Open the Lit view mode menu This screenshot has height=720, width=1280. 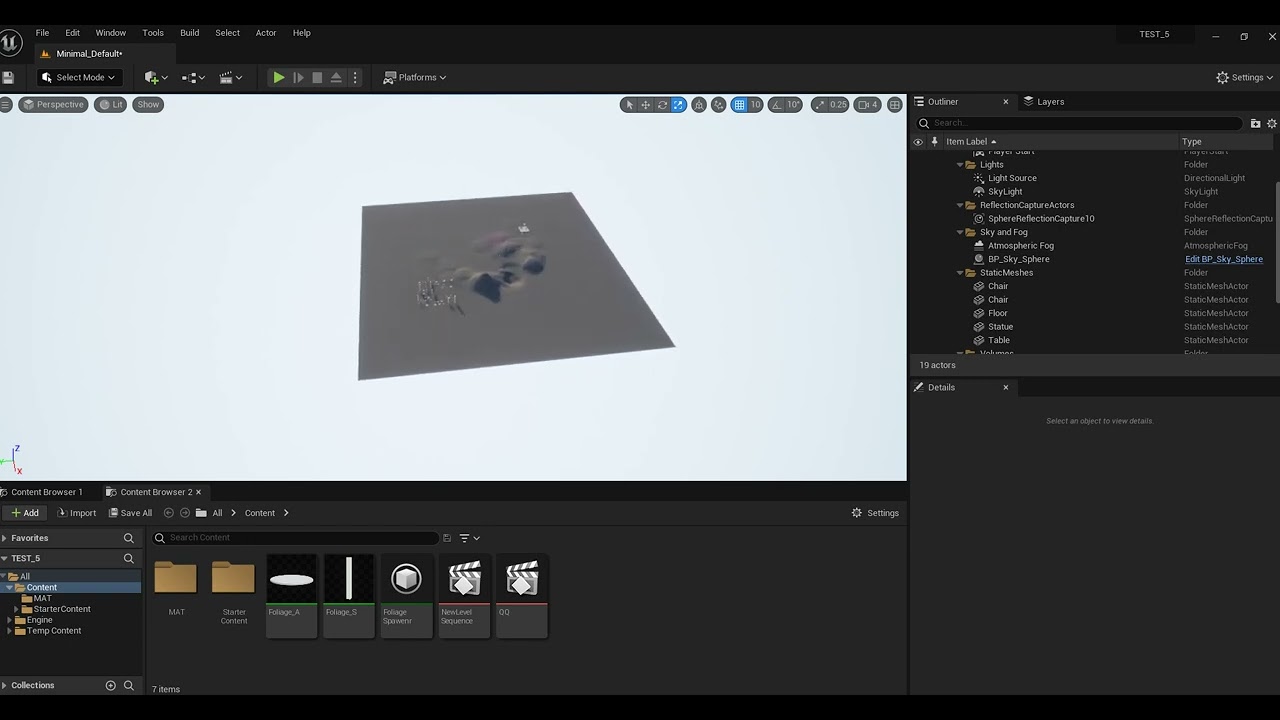[111, 104]
